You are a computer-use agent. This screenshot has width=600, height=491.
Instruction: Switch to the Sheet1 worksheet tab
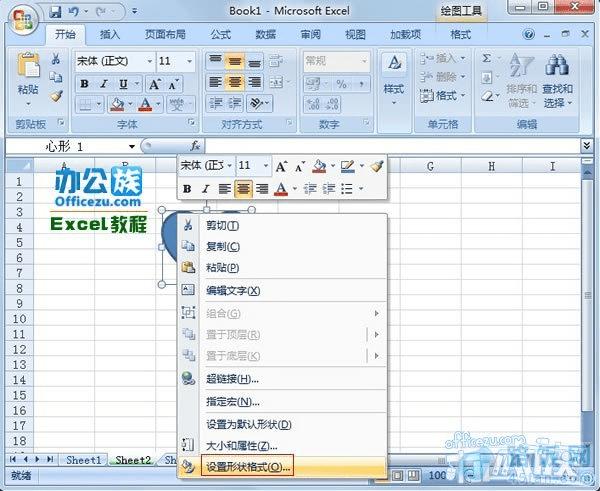[x=84, y=460]
